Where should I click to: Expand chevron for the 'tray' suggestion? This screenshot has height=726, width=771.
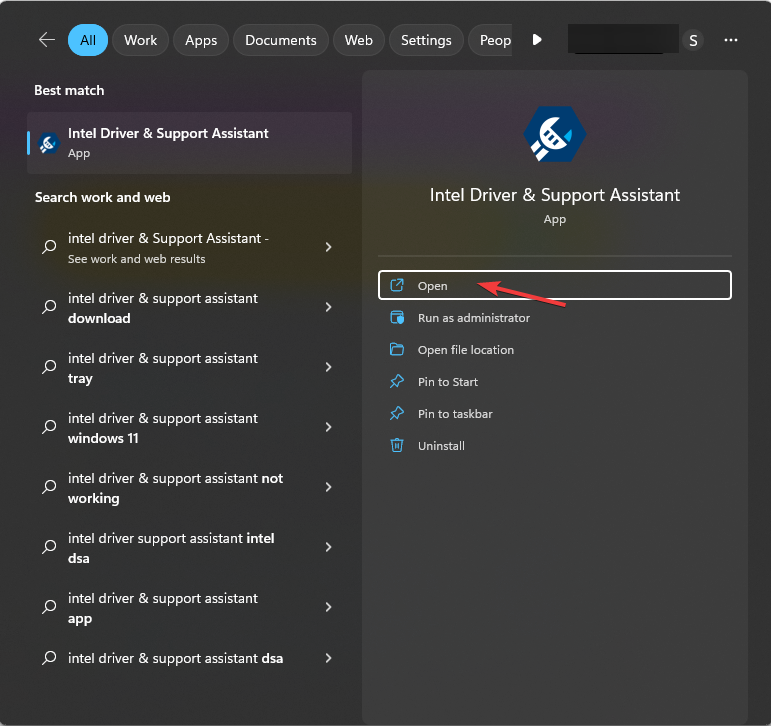point(328,367)
